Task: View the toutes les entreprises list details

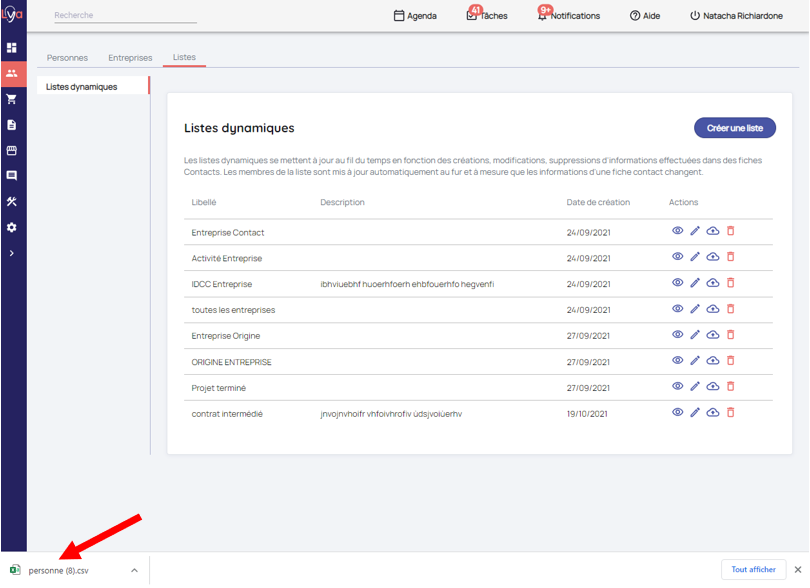Action: [x=677, y=309]
